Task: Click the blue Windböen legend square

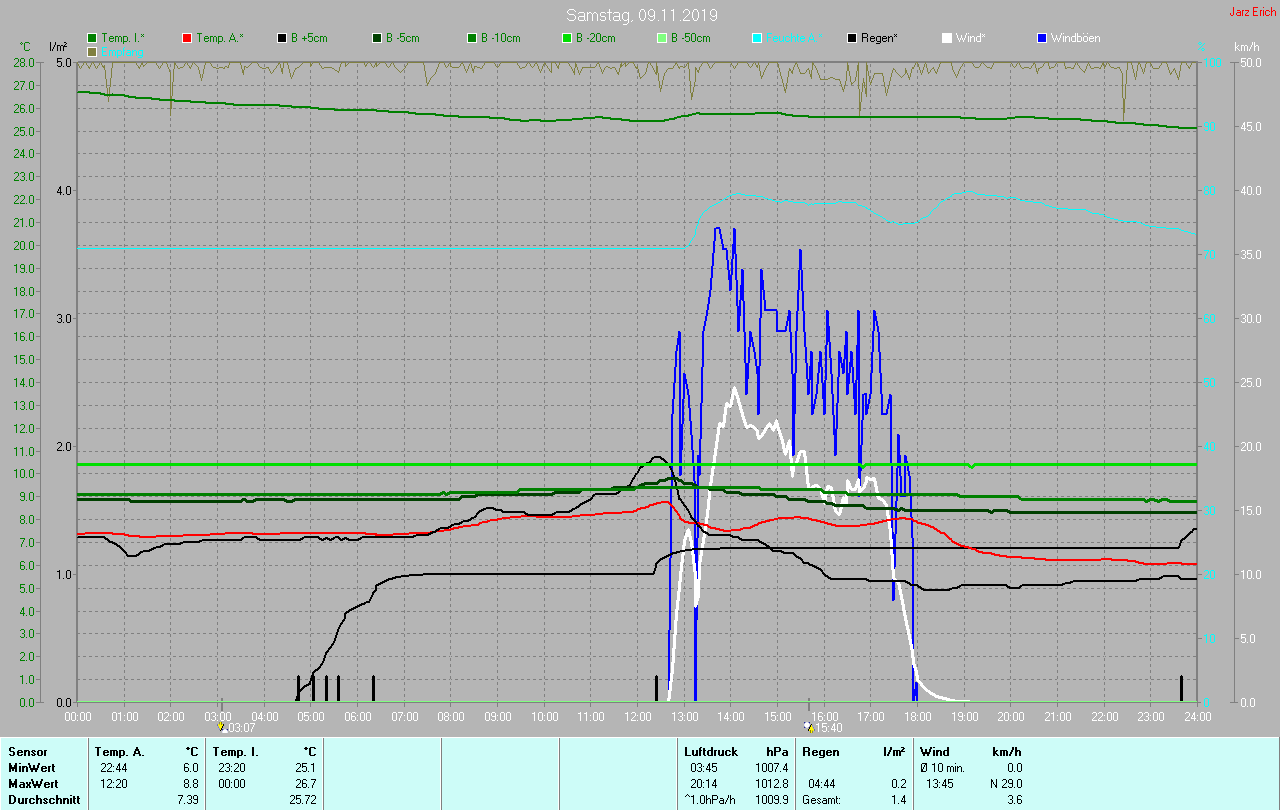Action: tap(1042, 38)
